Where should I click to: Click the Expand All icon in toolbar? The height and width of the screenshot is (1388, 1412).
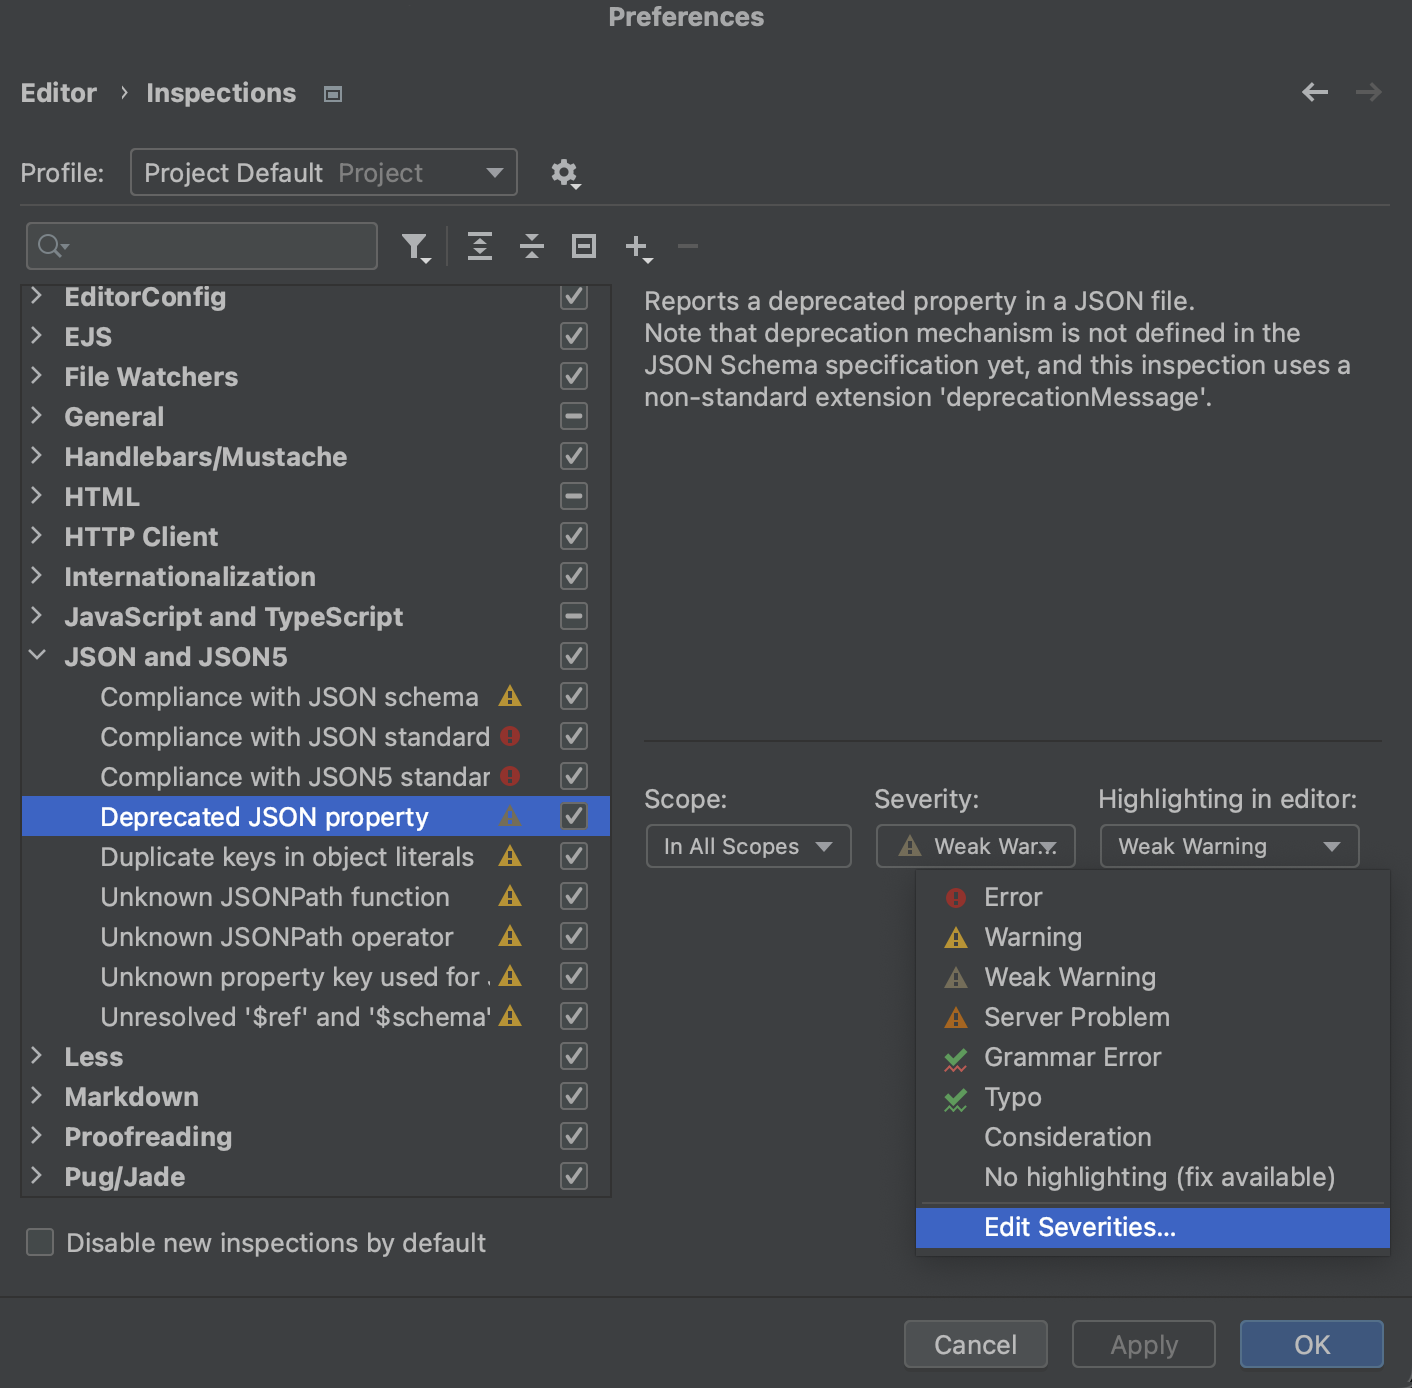480,246
